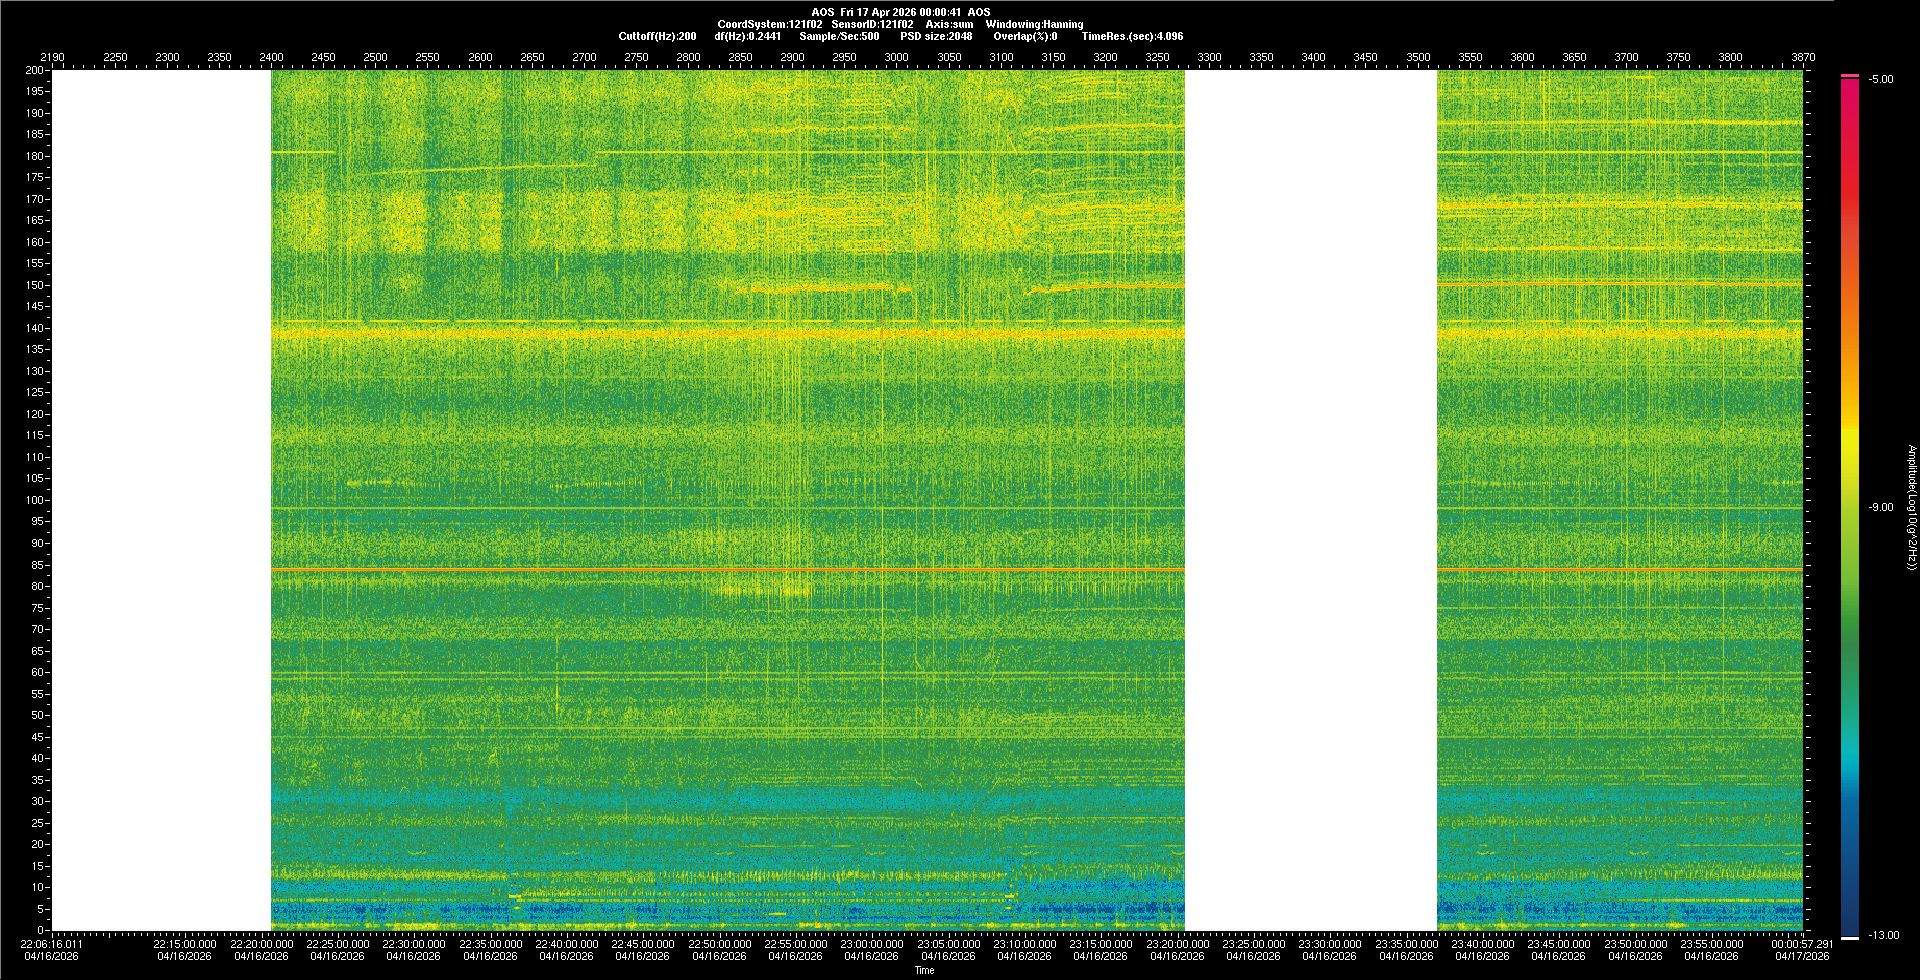Select the 3000 tick on top axis
This screenshot has height=980, width=1920.
[897, 57]
